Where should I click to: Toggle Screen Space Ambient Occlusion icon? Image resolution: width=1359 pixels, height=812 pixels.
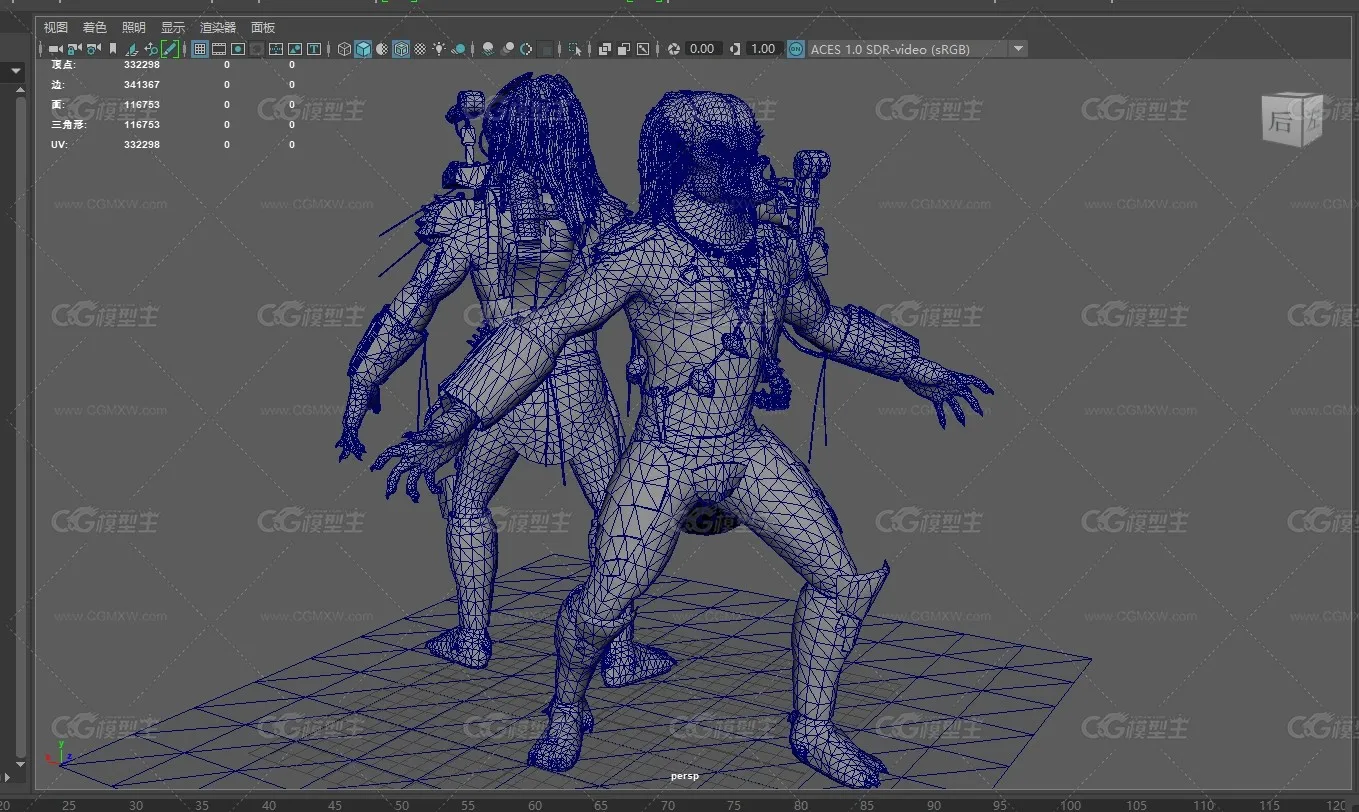click(x=488, y=49)
